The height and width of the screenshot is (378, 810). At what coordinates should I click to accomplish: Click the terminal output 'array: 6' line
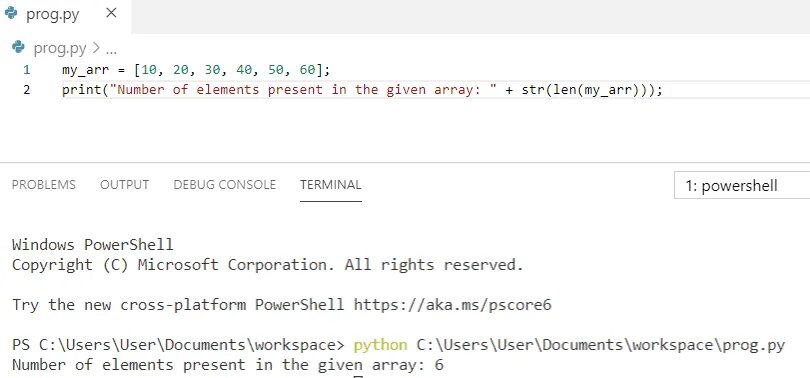(228, 365)
